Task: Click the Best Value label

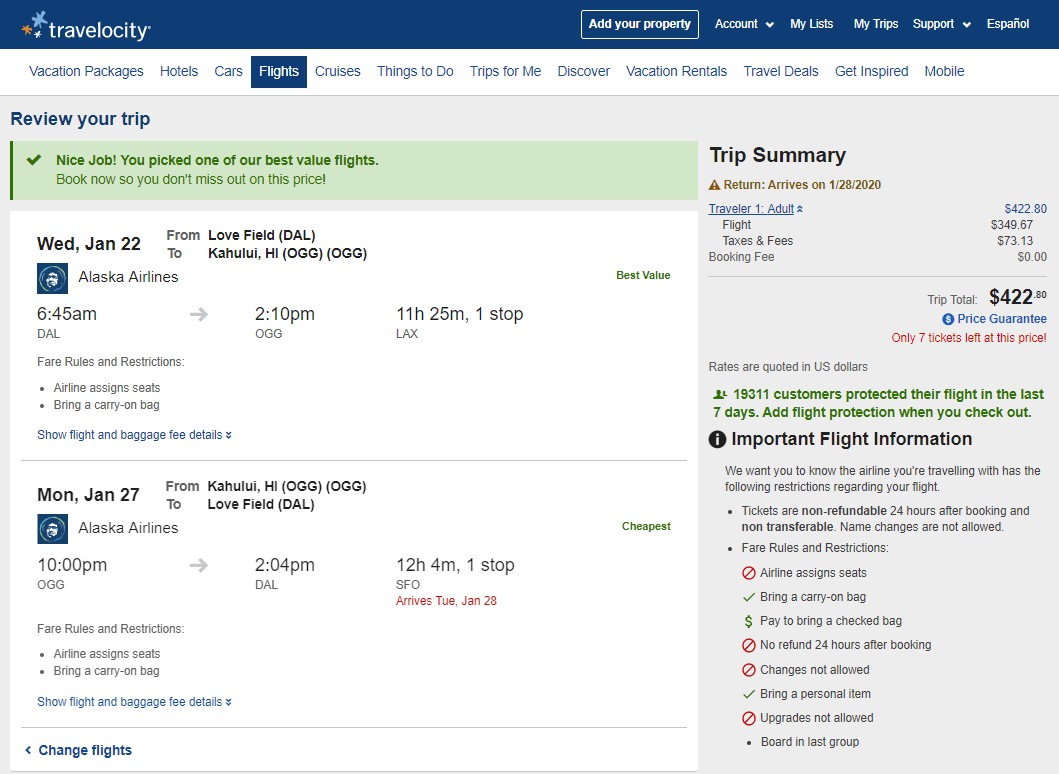Action: pos(643,276)
